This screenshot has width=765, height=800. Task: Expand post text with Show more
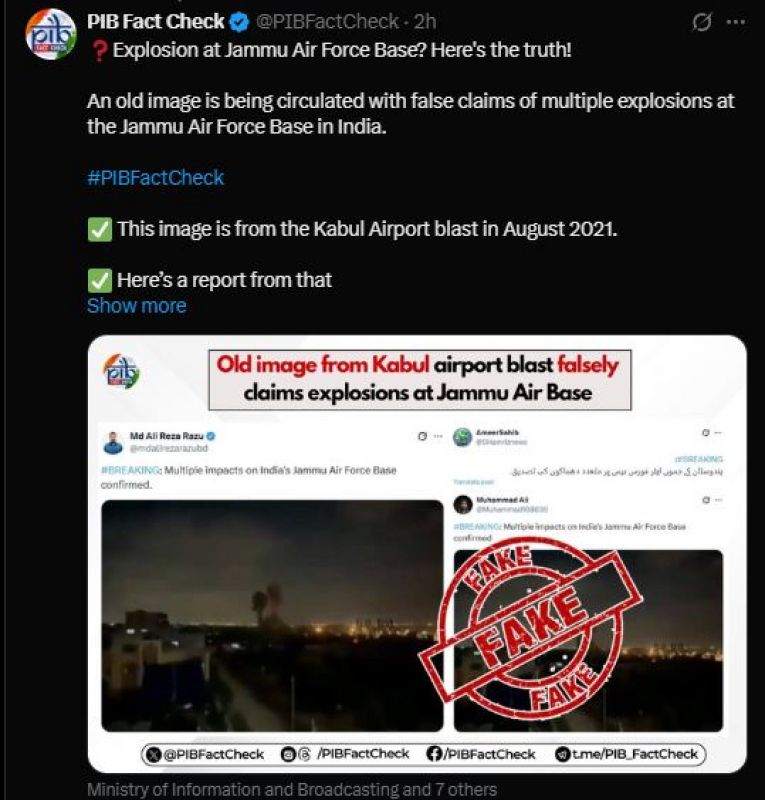point(136,305)
